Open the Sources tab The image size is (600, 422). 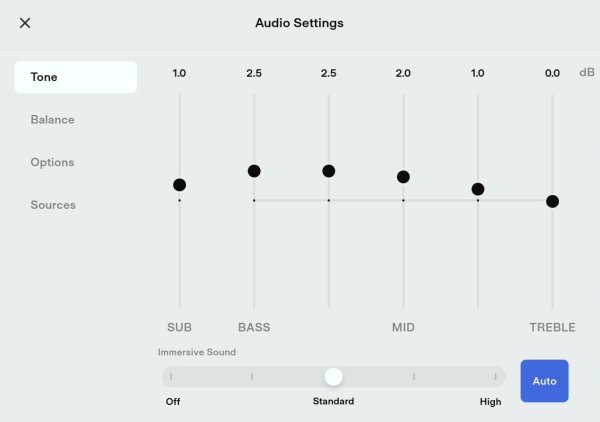[53, 205]
